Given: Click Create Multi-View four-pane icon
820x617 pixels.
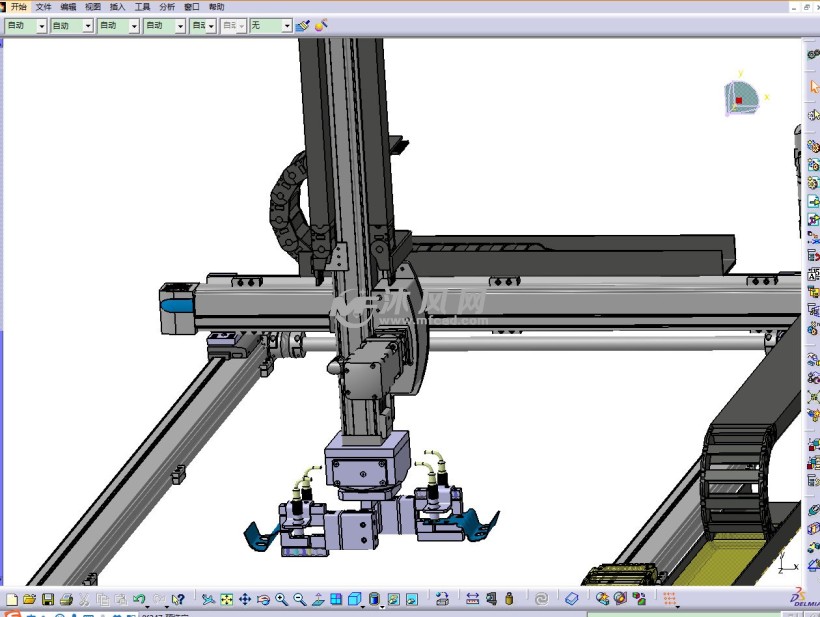Looking at the screenshot, I should pos(336,599).
